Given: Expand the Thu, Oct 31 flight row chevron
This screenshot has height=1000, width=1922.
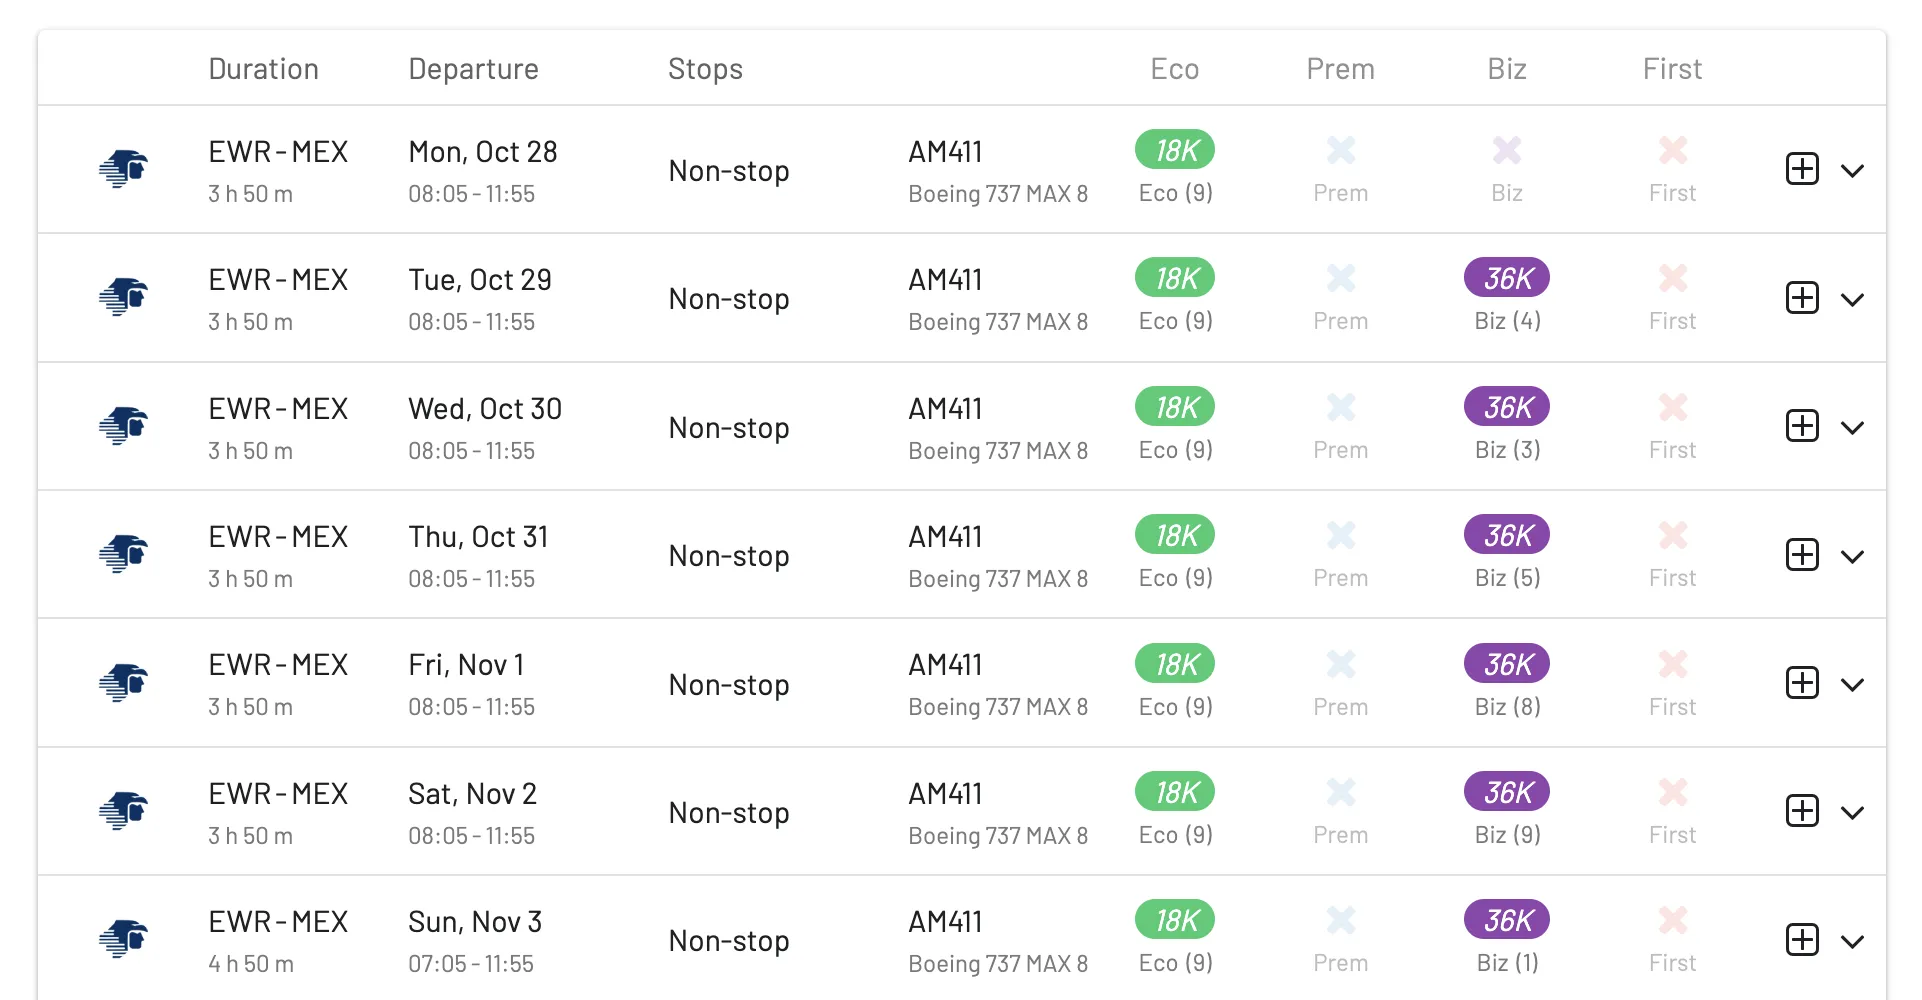Looking at the screenshot, I should click(1852, 557).
